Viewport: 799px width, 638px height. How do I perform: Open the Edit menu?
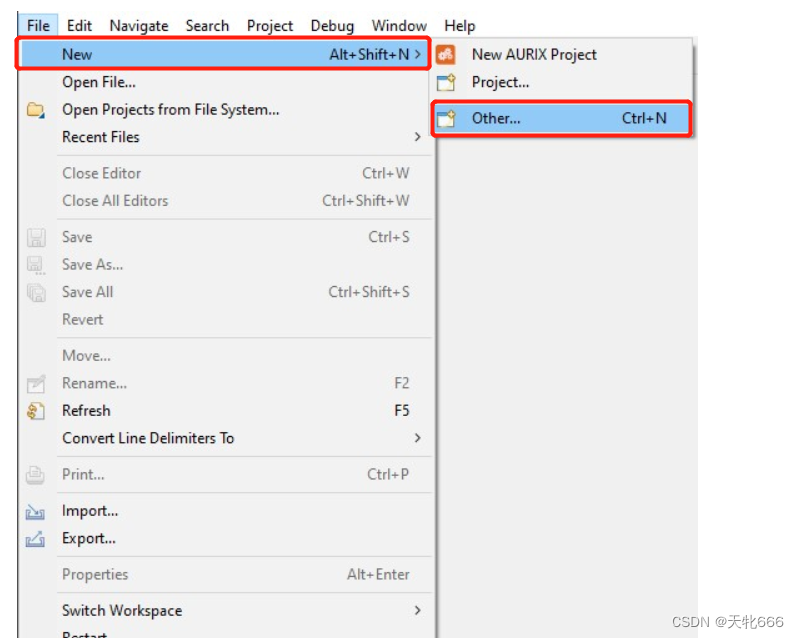coord(79,25)
